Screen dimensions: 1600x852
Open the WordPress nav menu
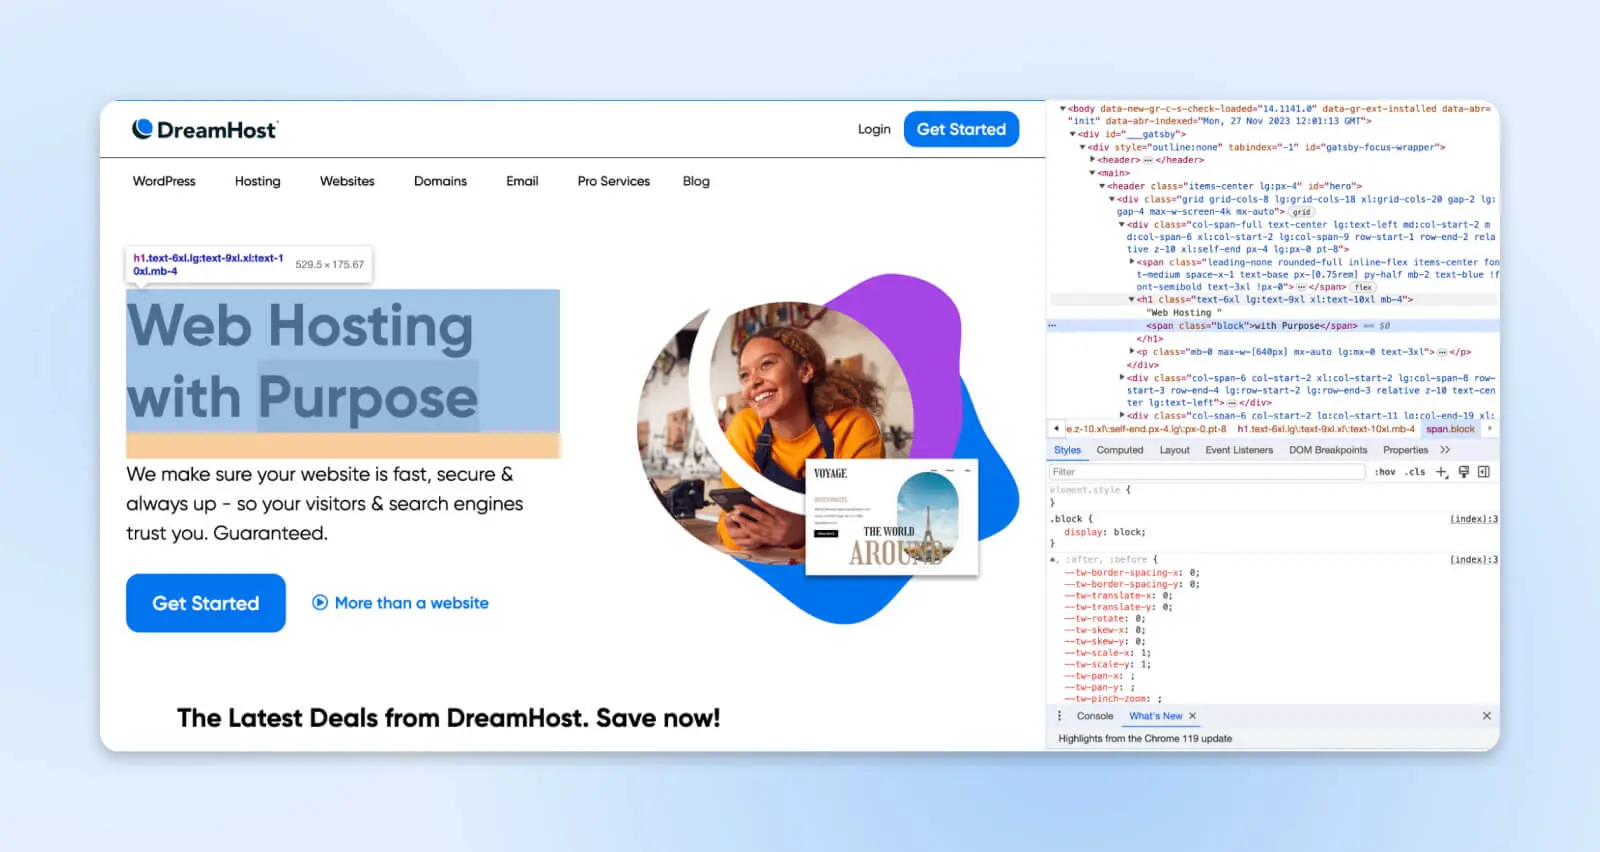point(164,181)
